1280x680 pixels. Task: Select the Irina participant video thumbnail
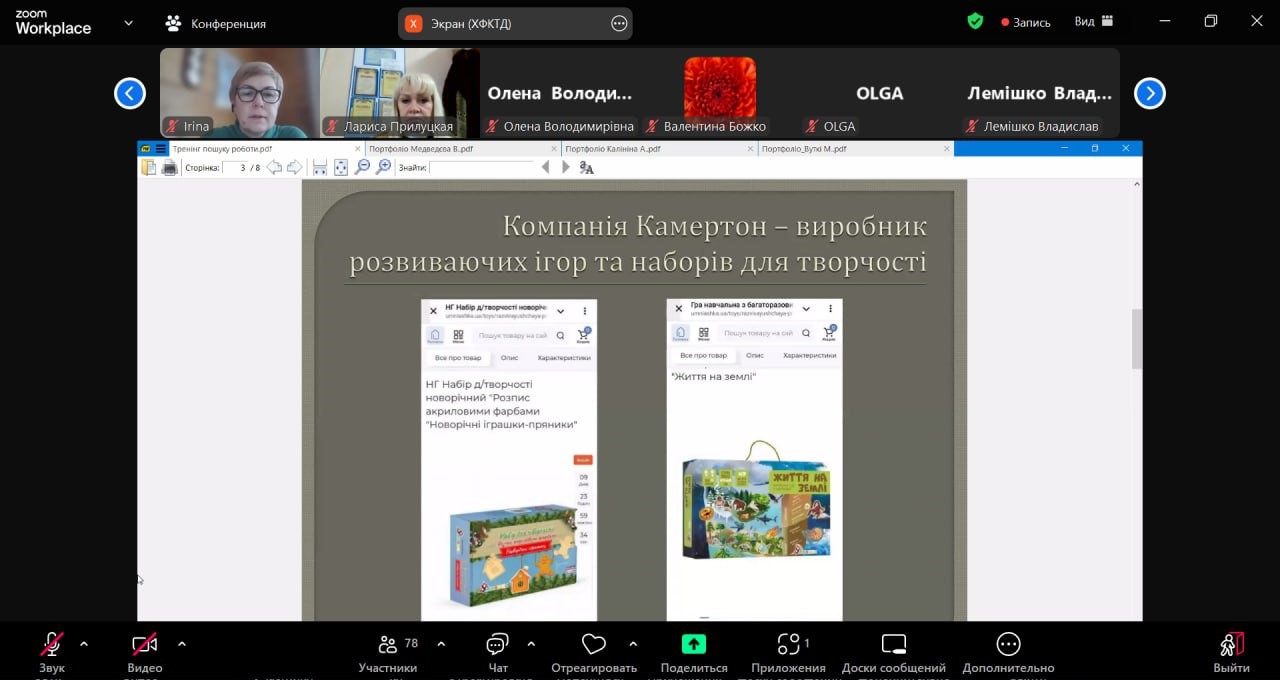pos(239,93)
